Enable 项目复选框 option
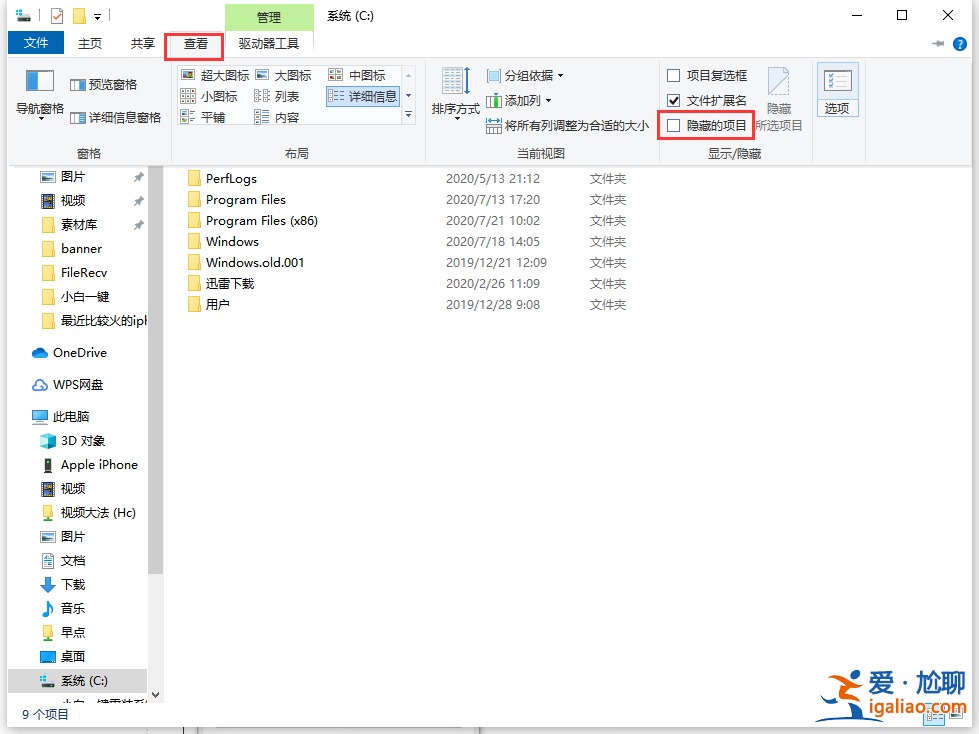This screenshot has height=734, width=979. 674,75
